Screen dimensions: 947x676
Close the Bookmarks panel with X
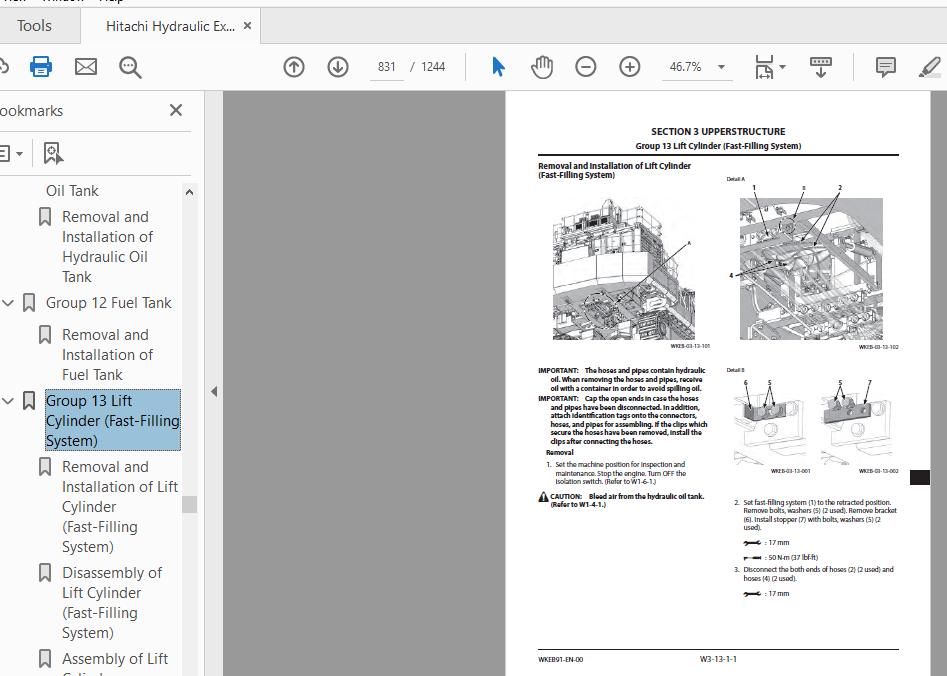tap(176, 111)
